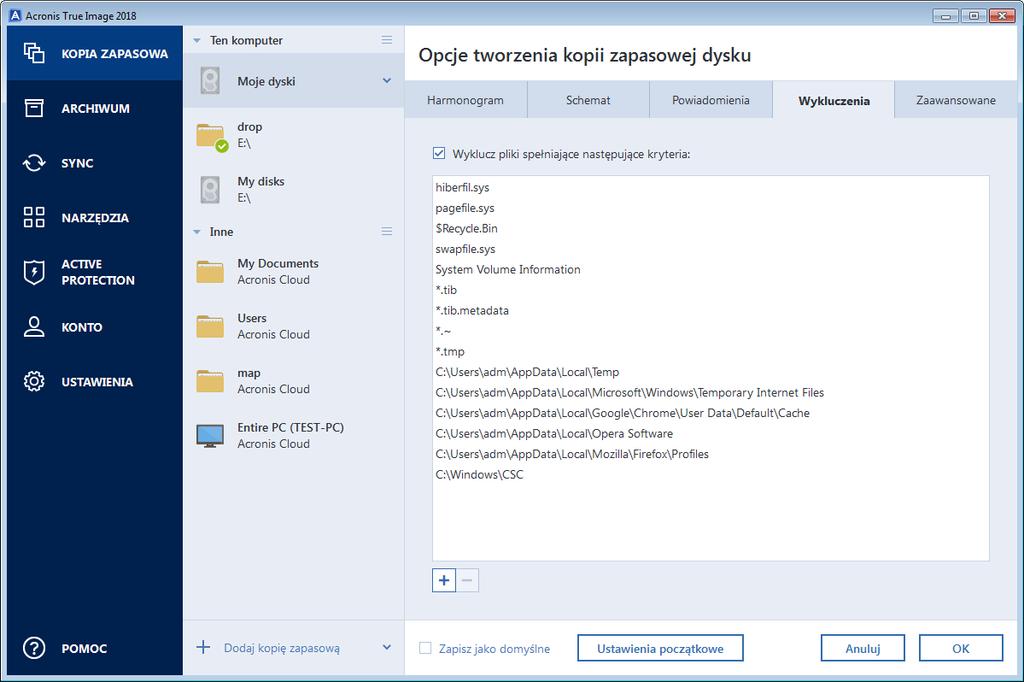Screen dimensions: 1024x682
Task: Switch to the Powiadomienia tab
Action: [711, 100]
